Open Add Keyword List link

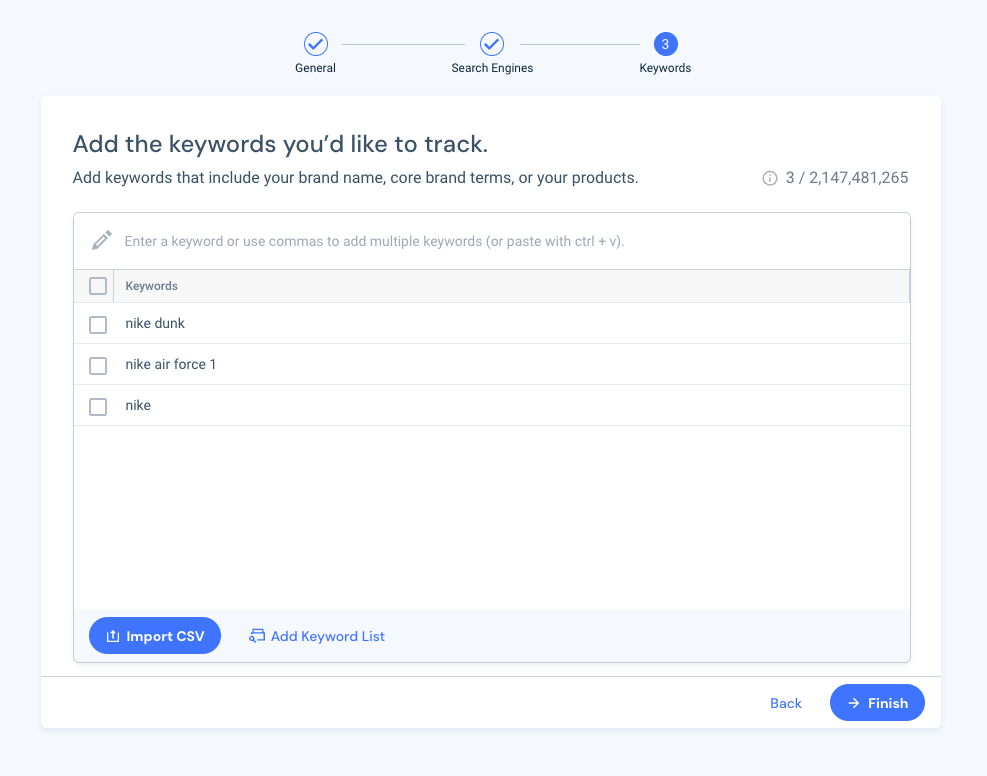317,636
